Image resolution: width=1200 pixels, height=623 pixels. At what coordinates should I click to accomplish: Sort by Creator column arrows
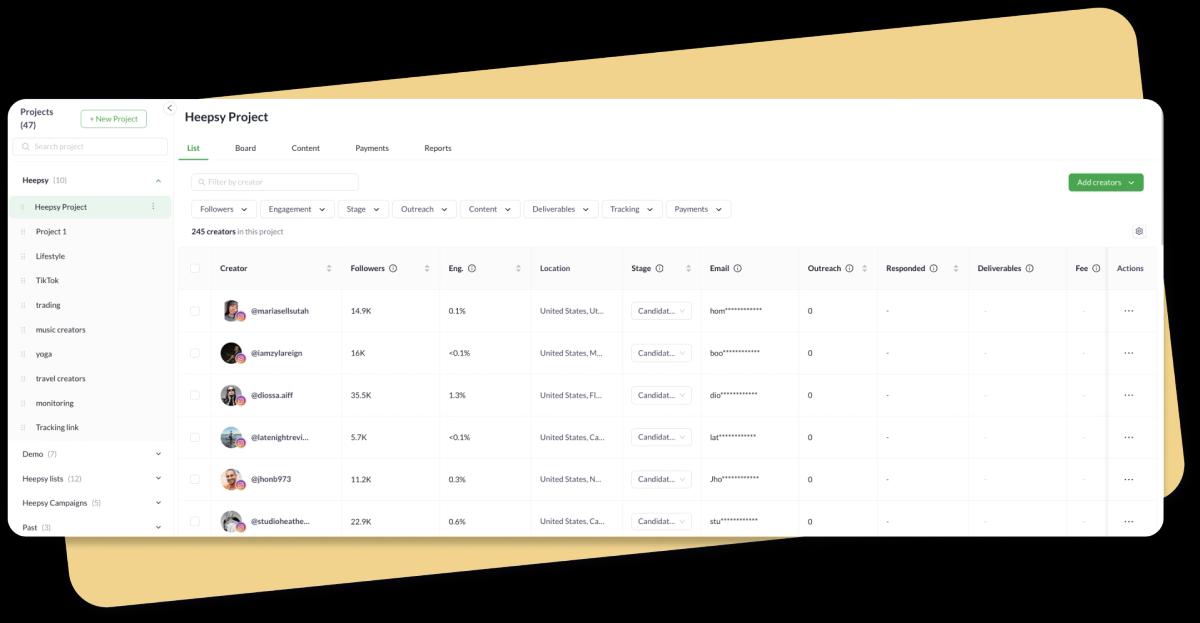click(329, 268)
